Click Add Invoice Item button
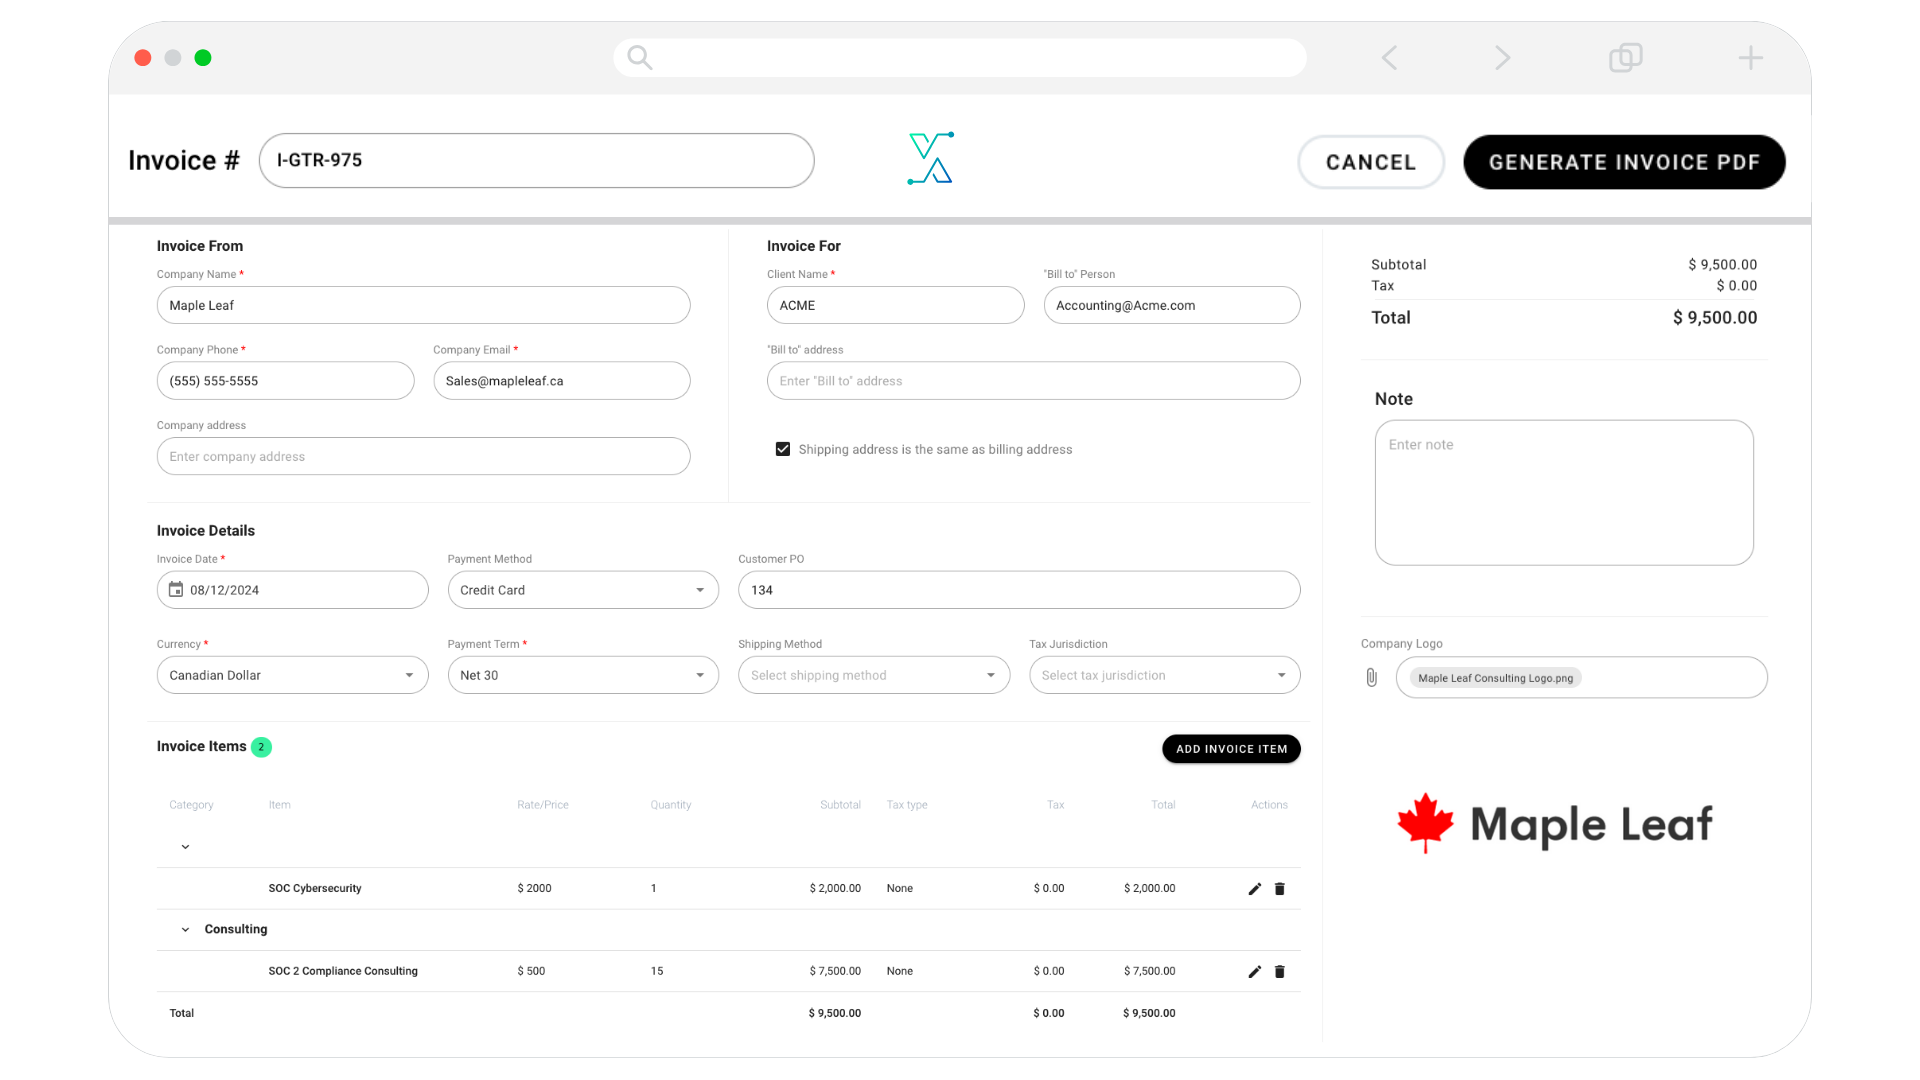The image size is (1920, 1080). (1231, 749)
